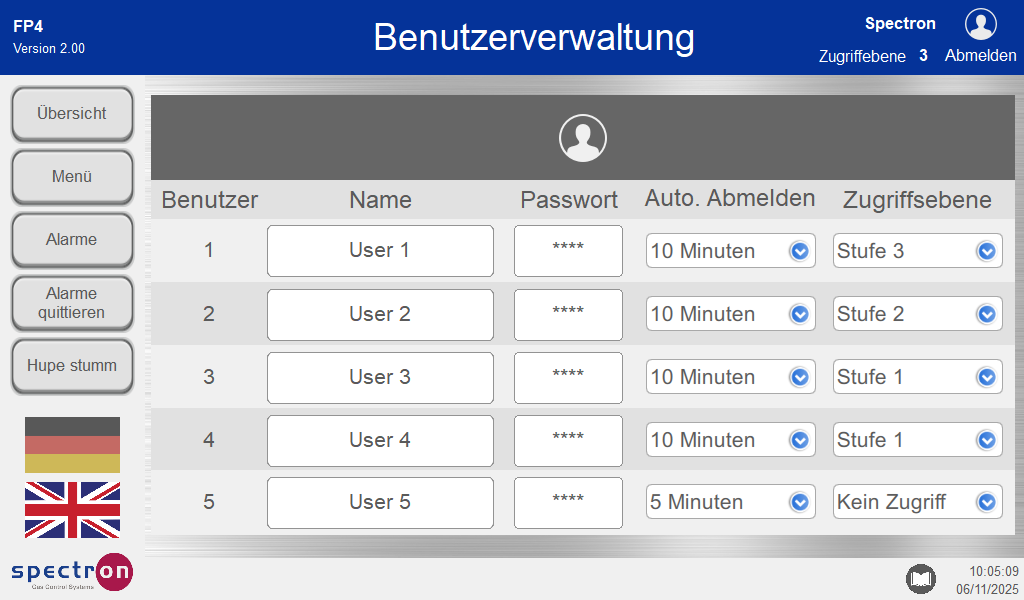
Task: Switch language using the German flag
Action: point(72,445)
